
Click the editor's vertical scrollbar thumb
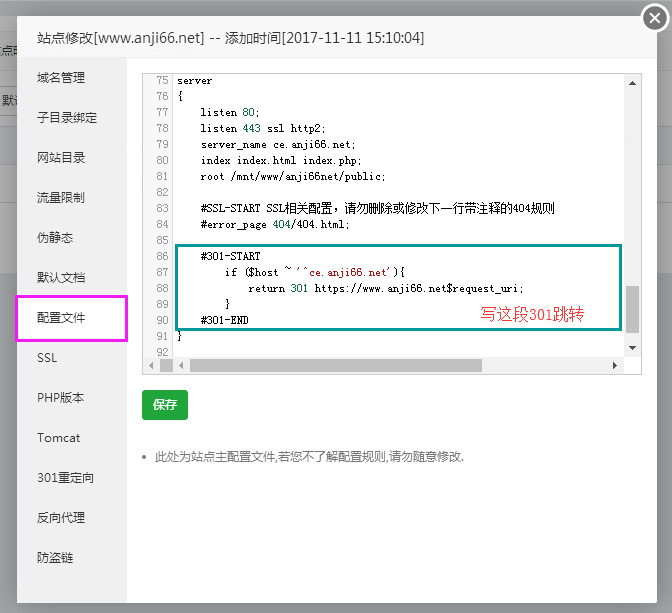tap(632, 308)
